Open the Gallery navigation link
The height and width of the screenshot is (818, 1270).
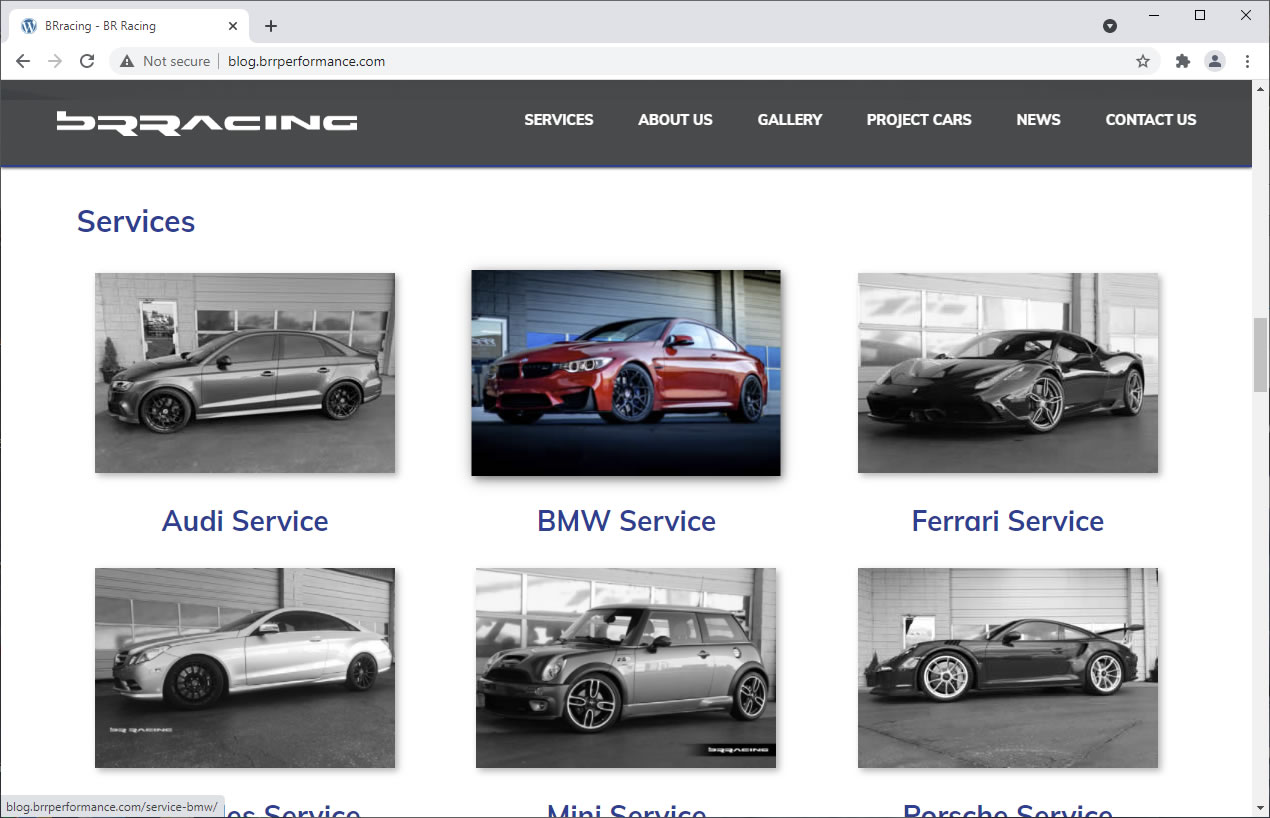pos(789,120)
